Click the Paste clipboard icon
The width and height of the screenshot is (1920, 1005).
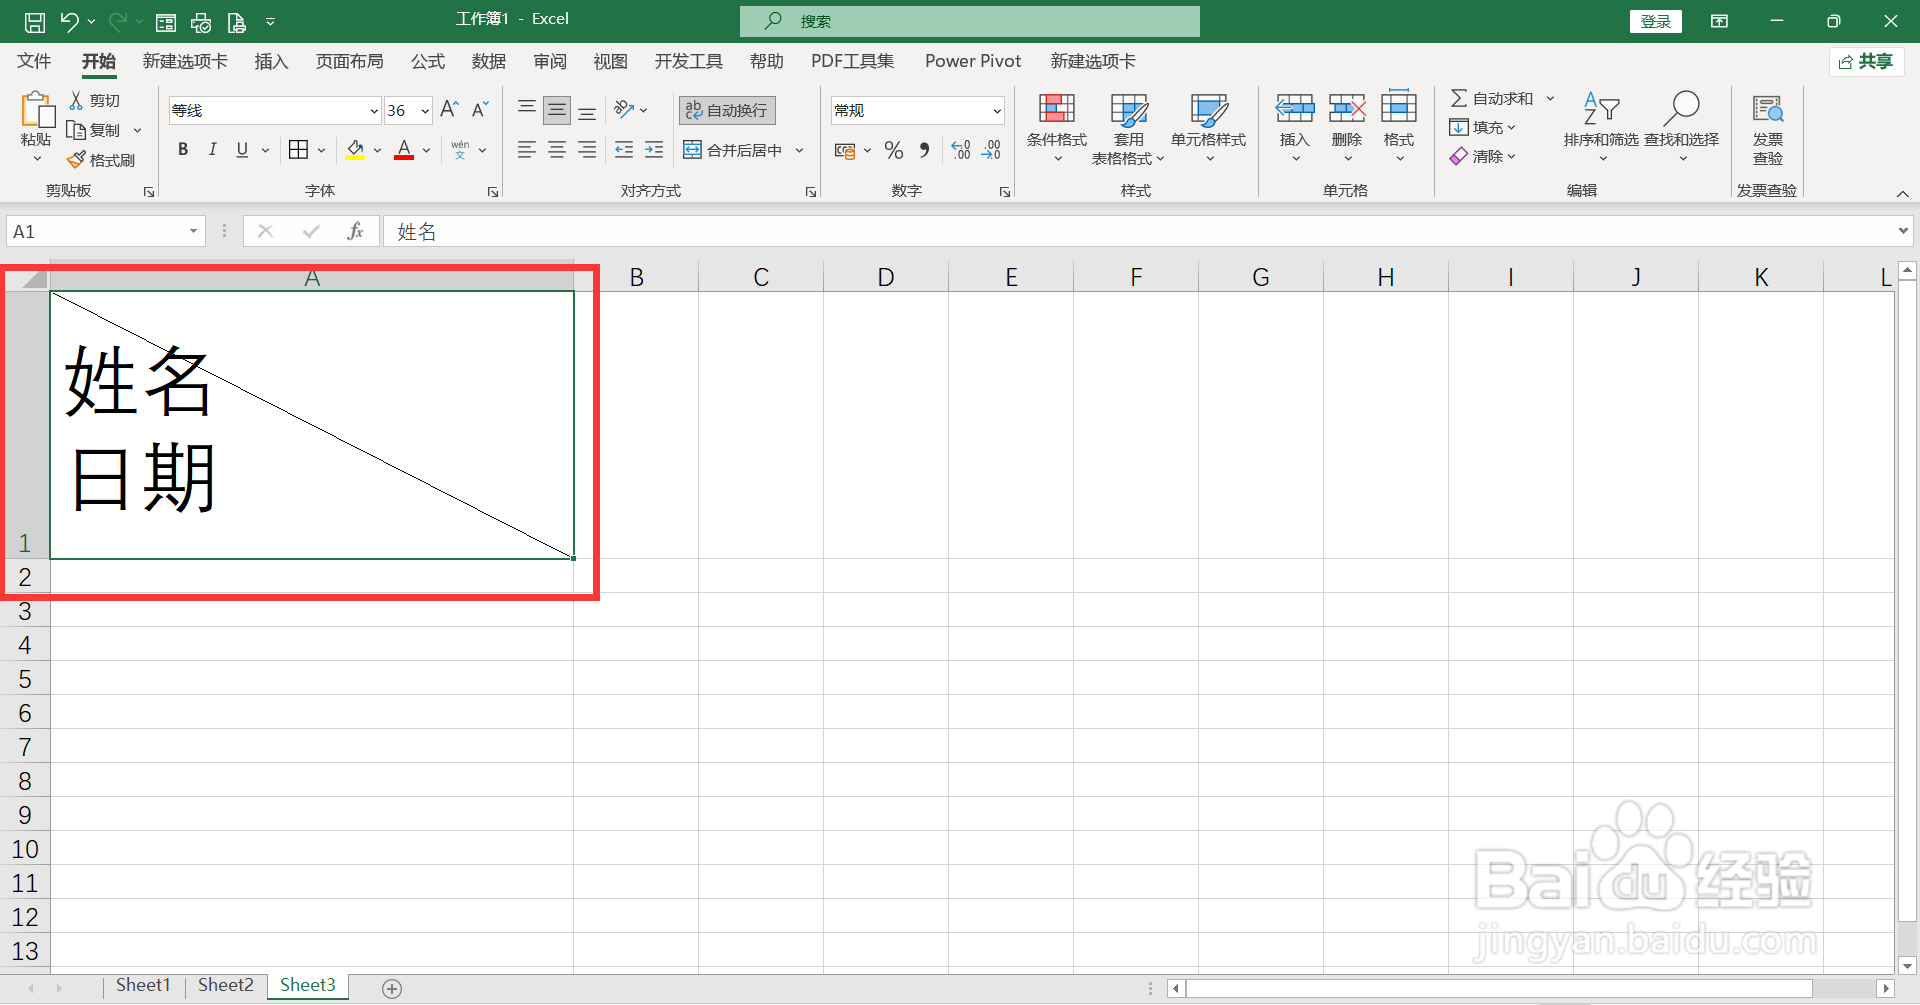click(x=37, y=110)
